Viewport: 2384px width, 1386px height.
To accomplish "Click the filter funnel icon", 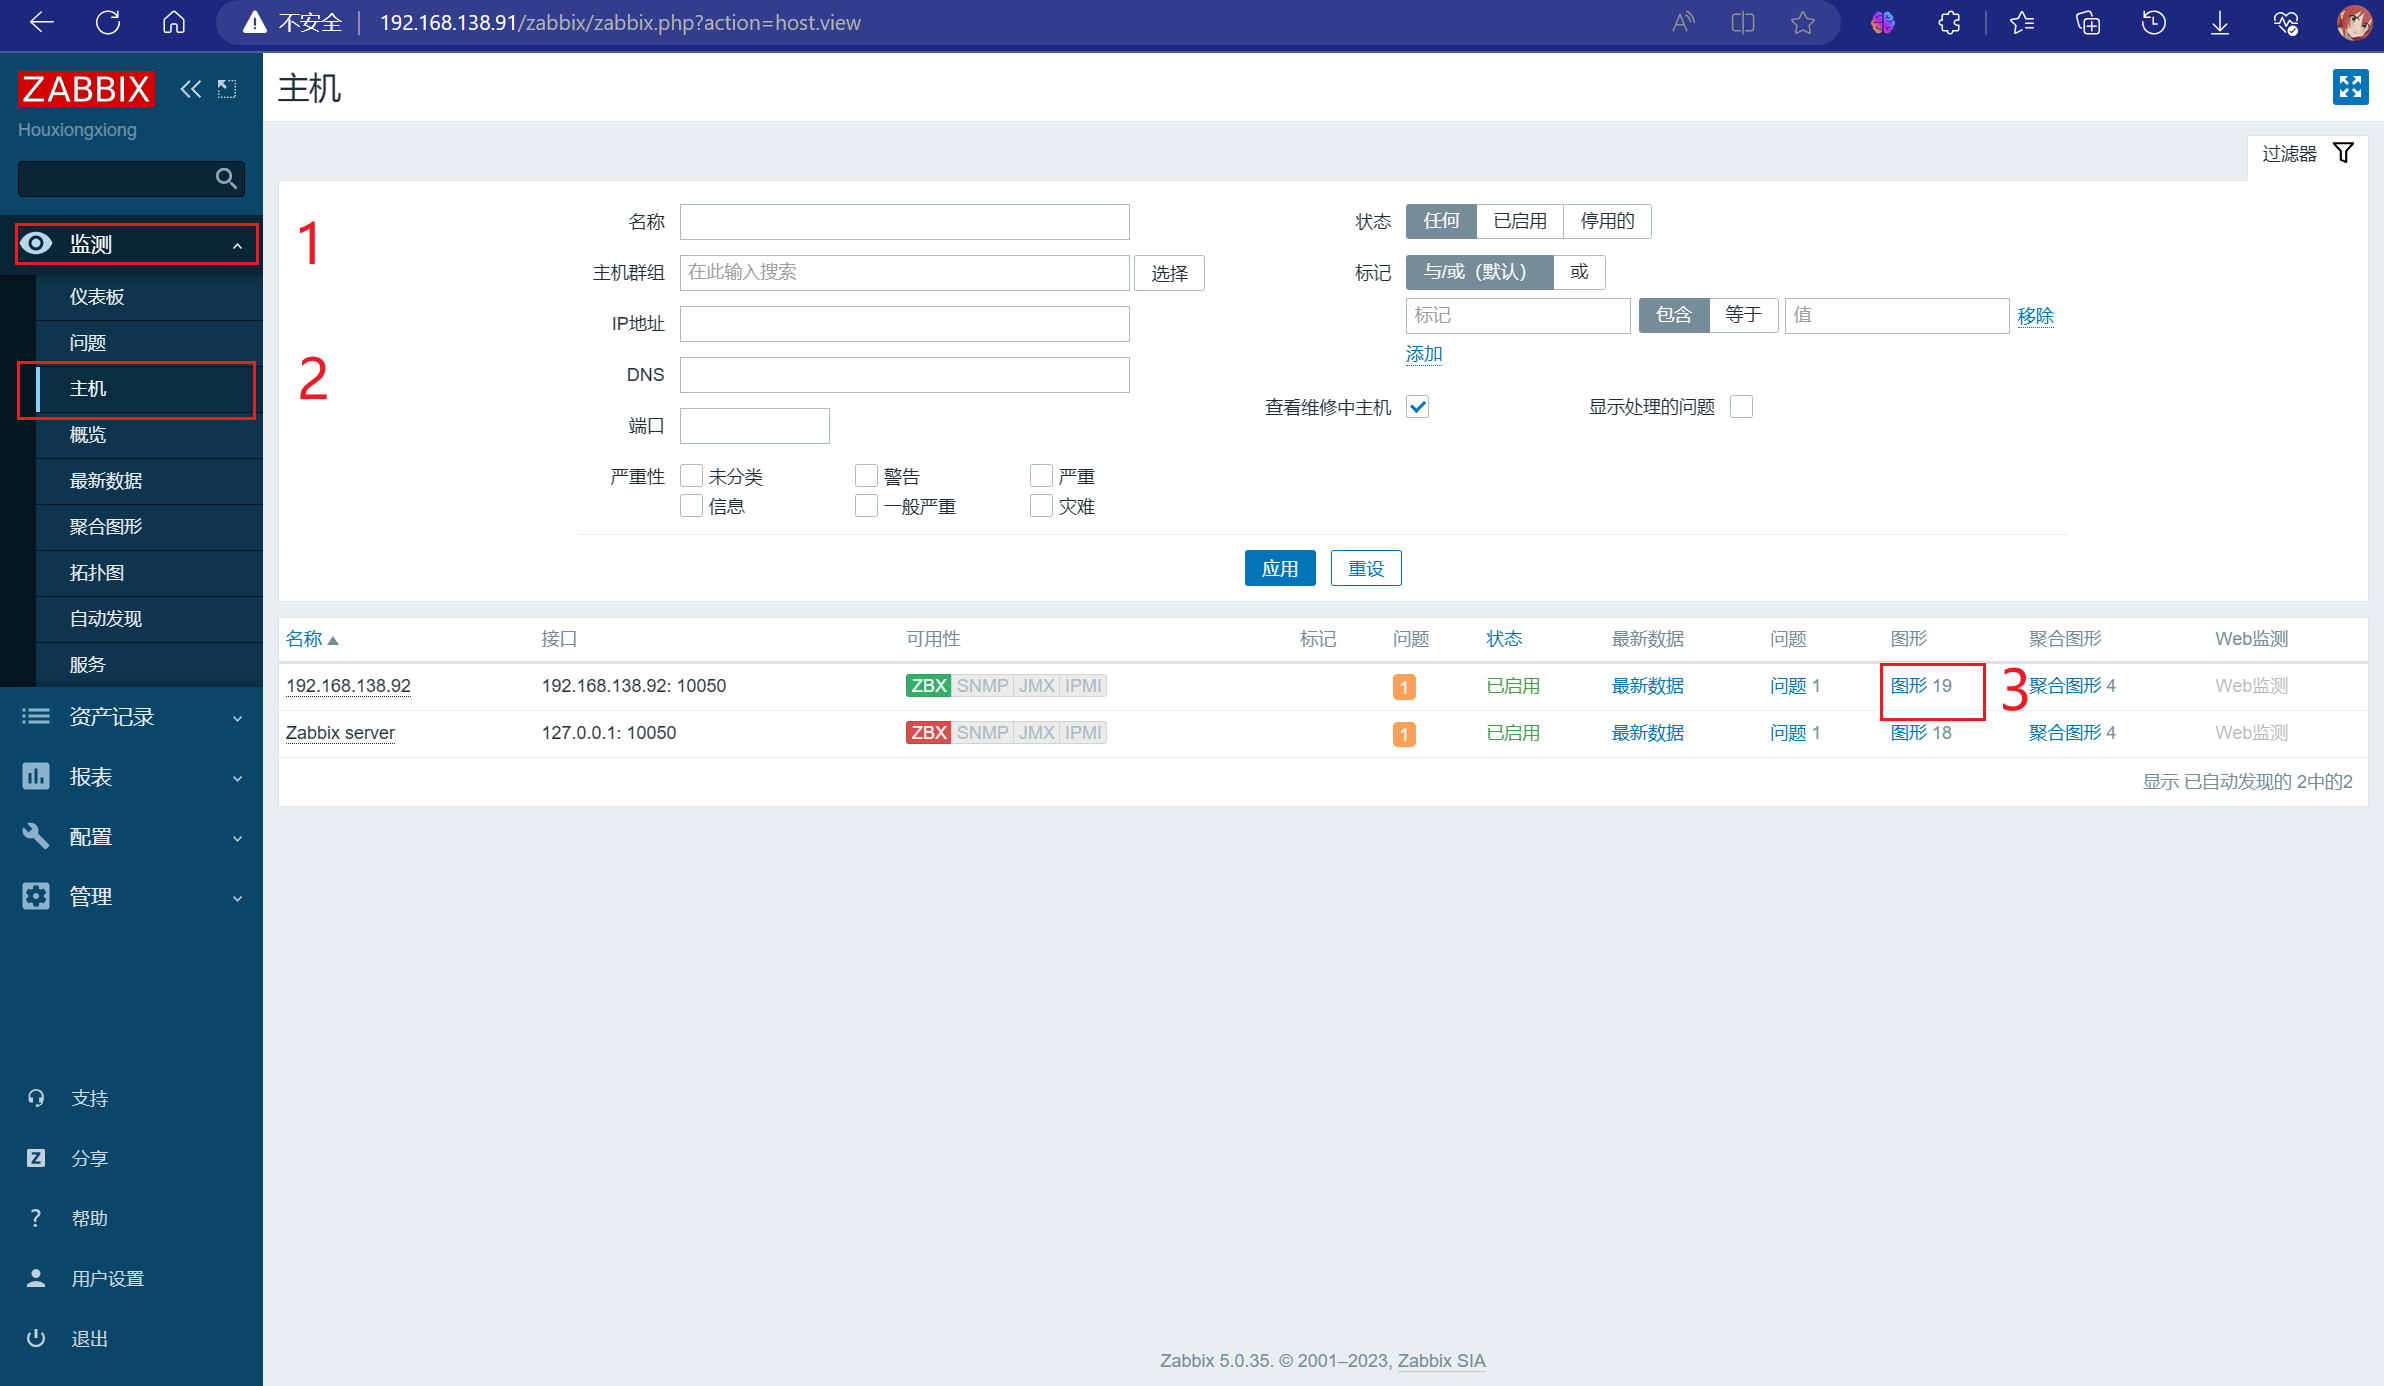I will click(2343, 153).
